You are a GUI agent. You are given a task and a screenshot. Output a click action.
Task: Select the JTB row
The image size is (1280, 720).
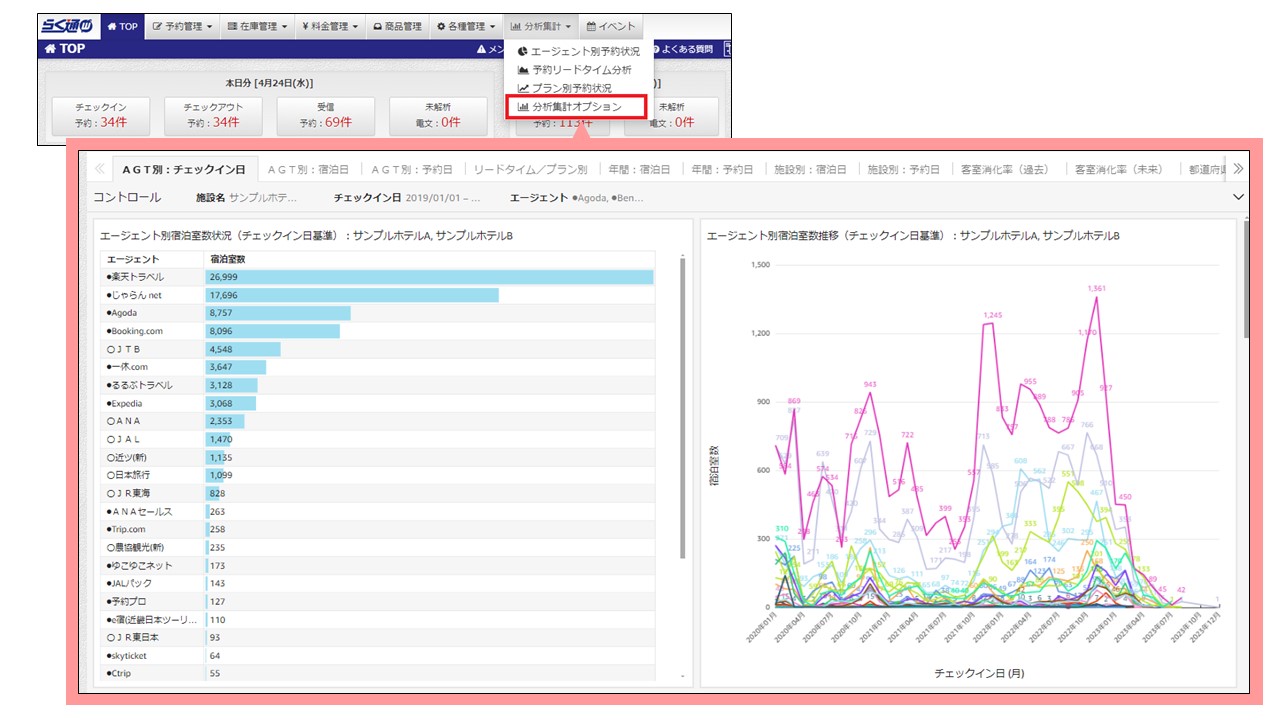(378, 349)
